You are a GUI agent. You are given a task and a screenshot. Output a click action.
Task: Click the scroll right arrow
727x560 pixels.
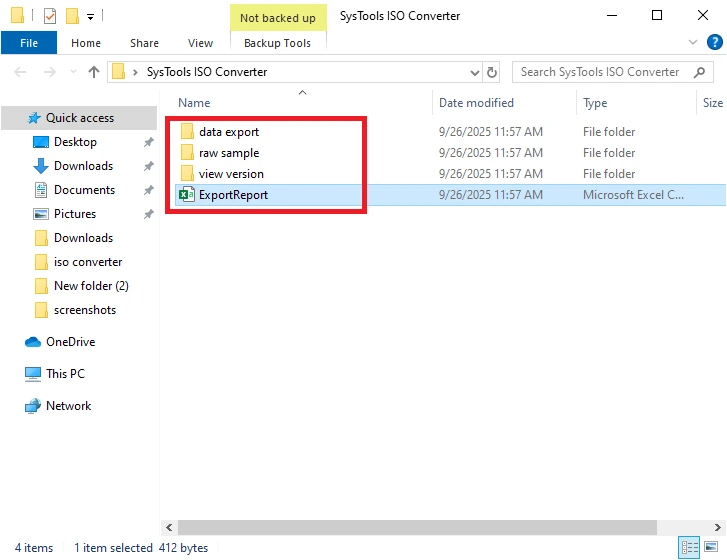click(x=718, y=527)
